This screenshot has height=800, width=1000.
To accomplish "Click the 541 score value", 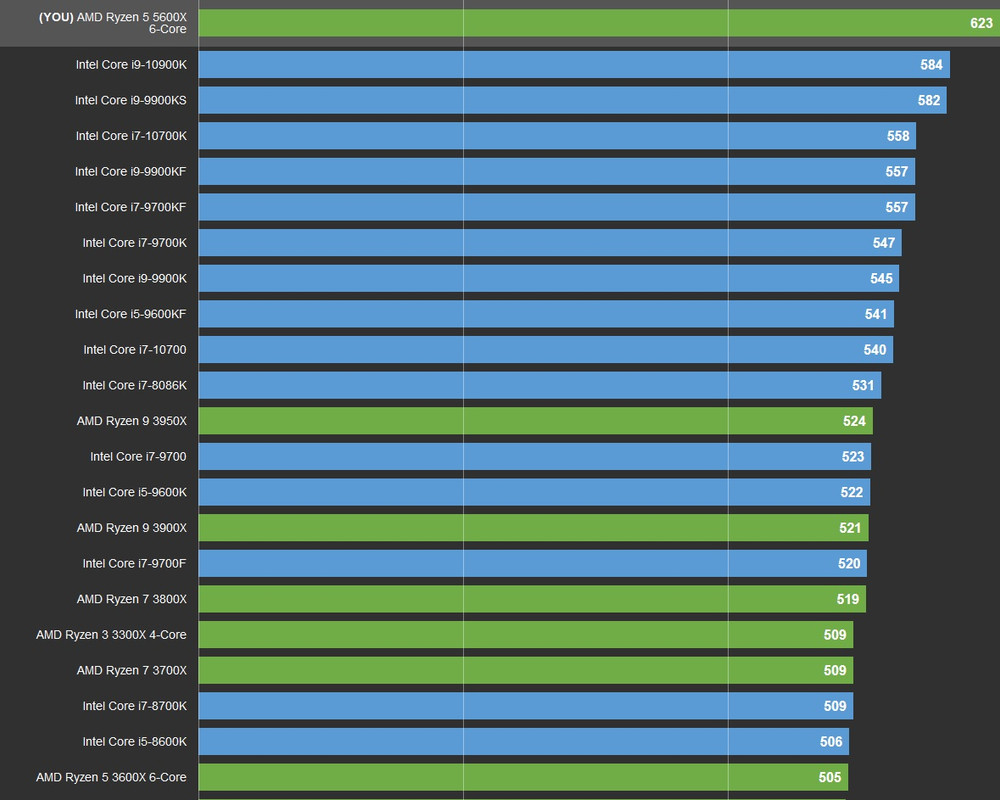I will [876, 315].
